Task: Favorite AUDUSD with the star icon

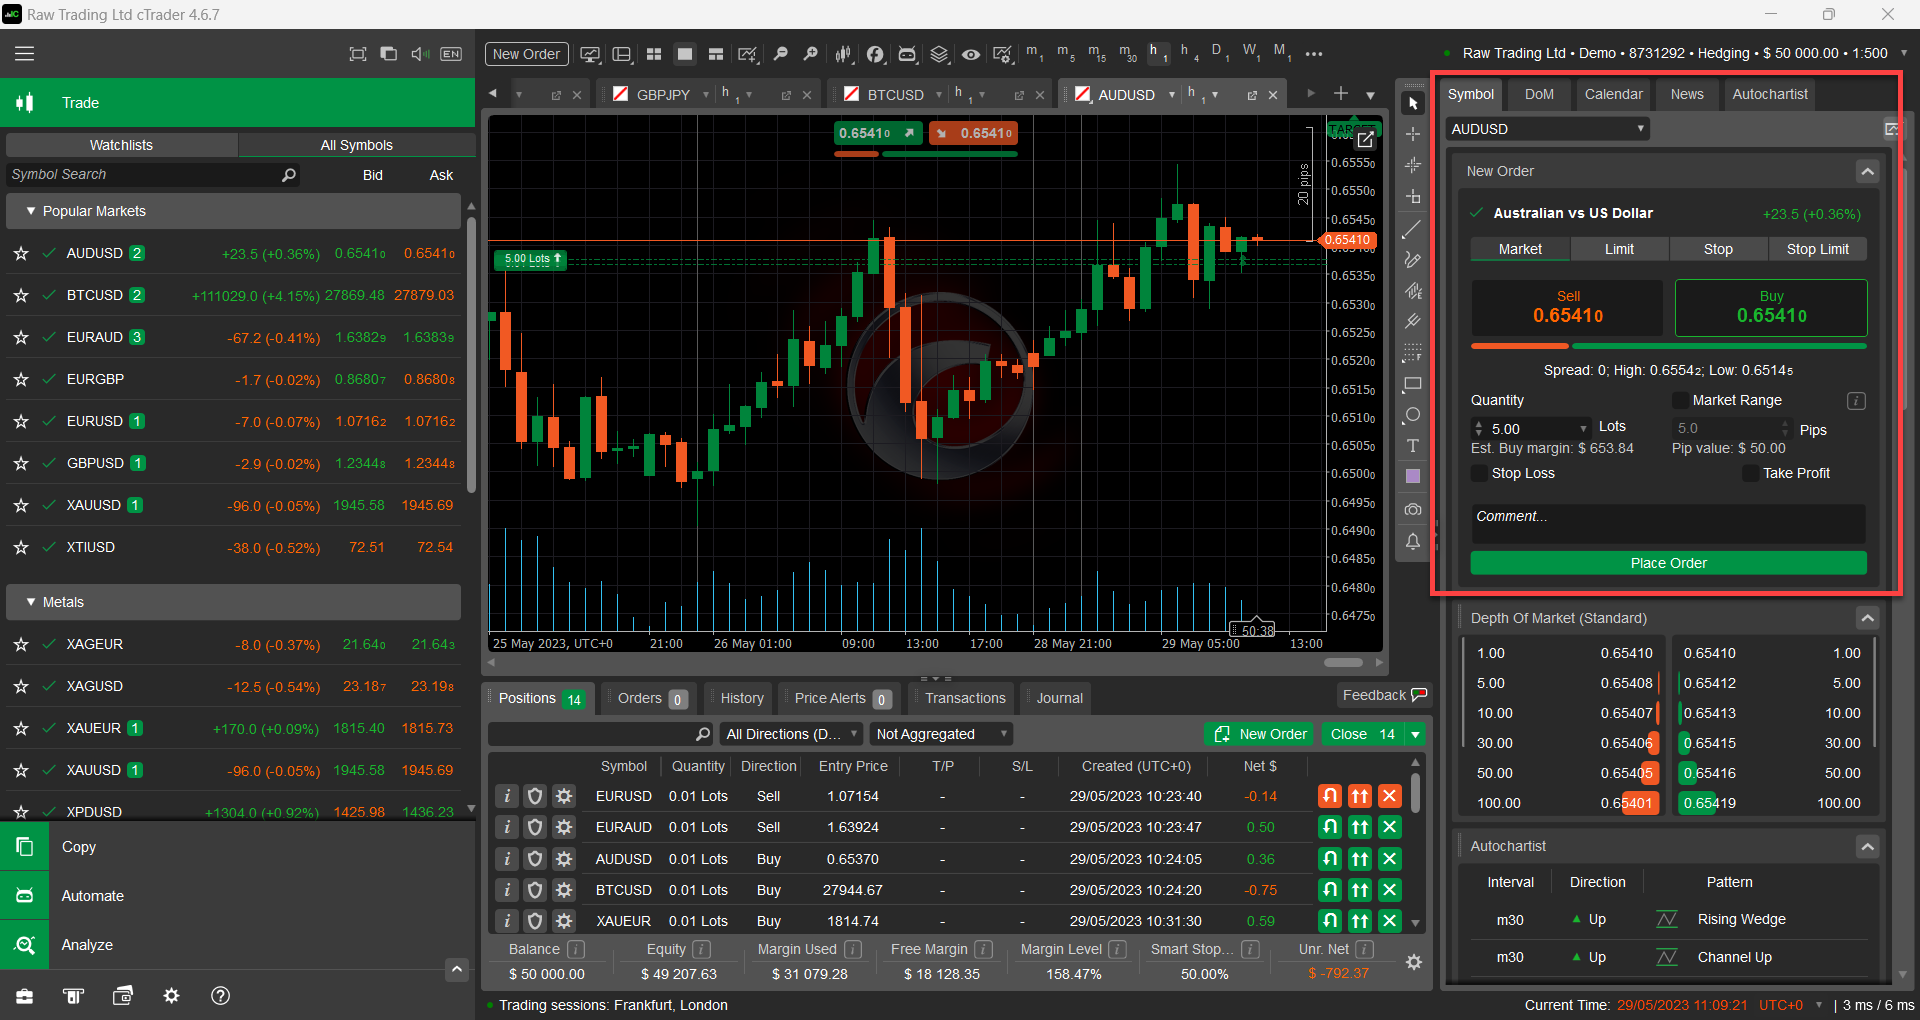Action: [21, 254]
